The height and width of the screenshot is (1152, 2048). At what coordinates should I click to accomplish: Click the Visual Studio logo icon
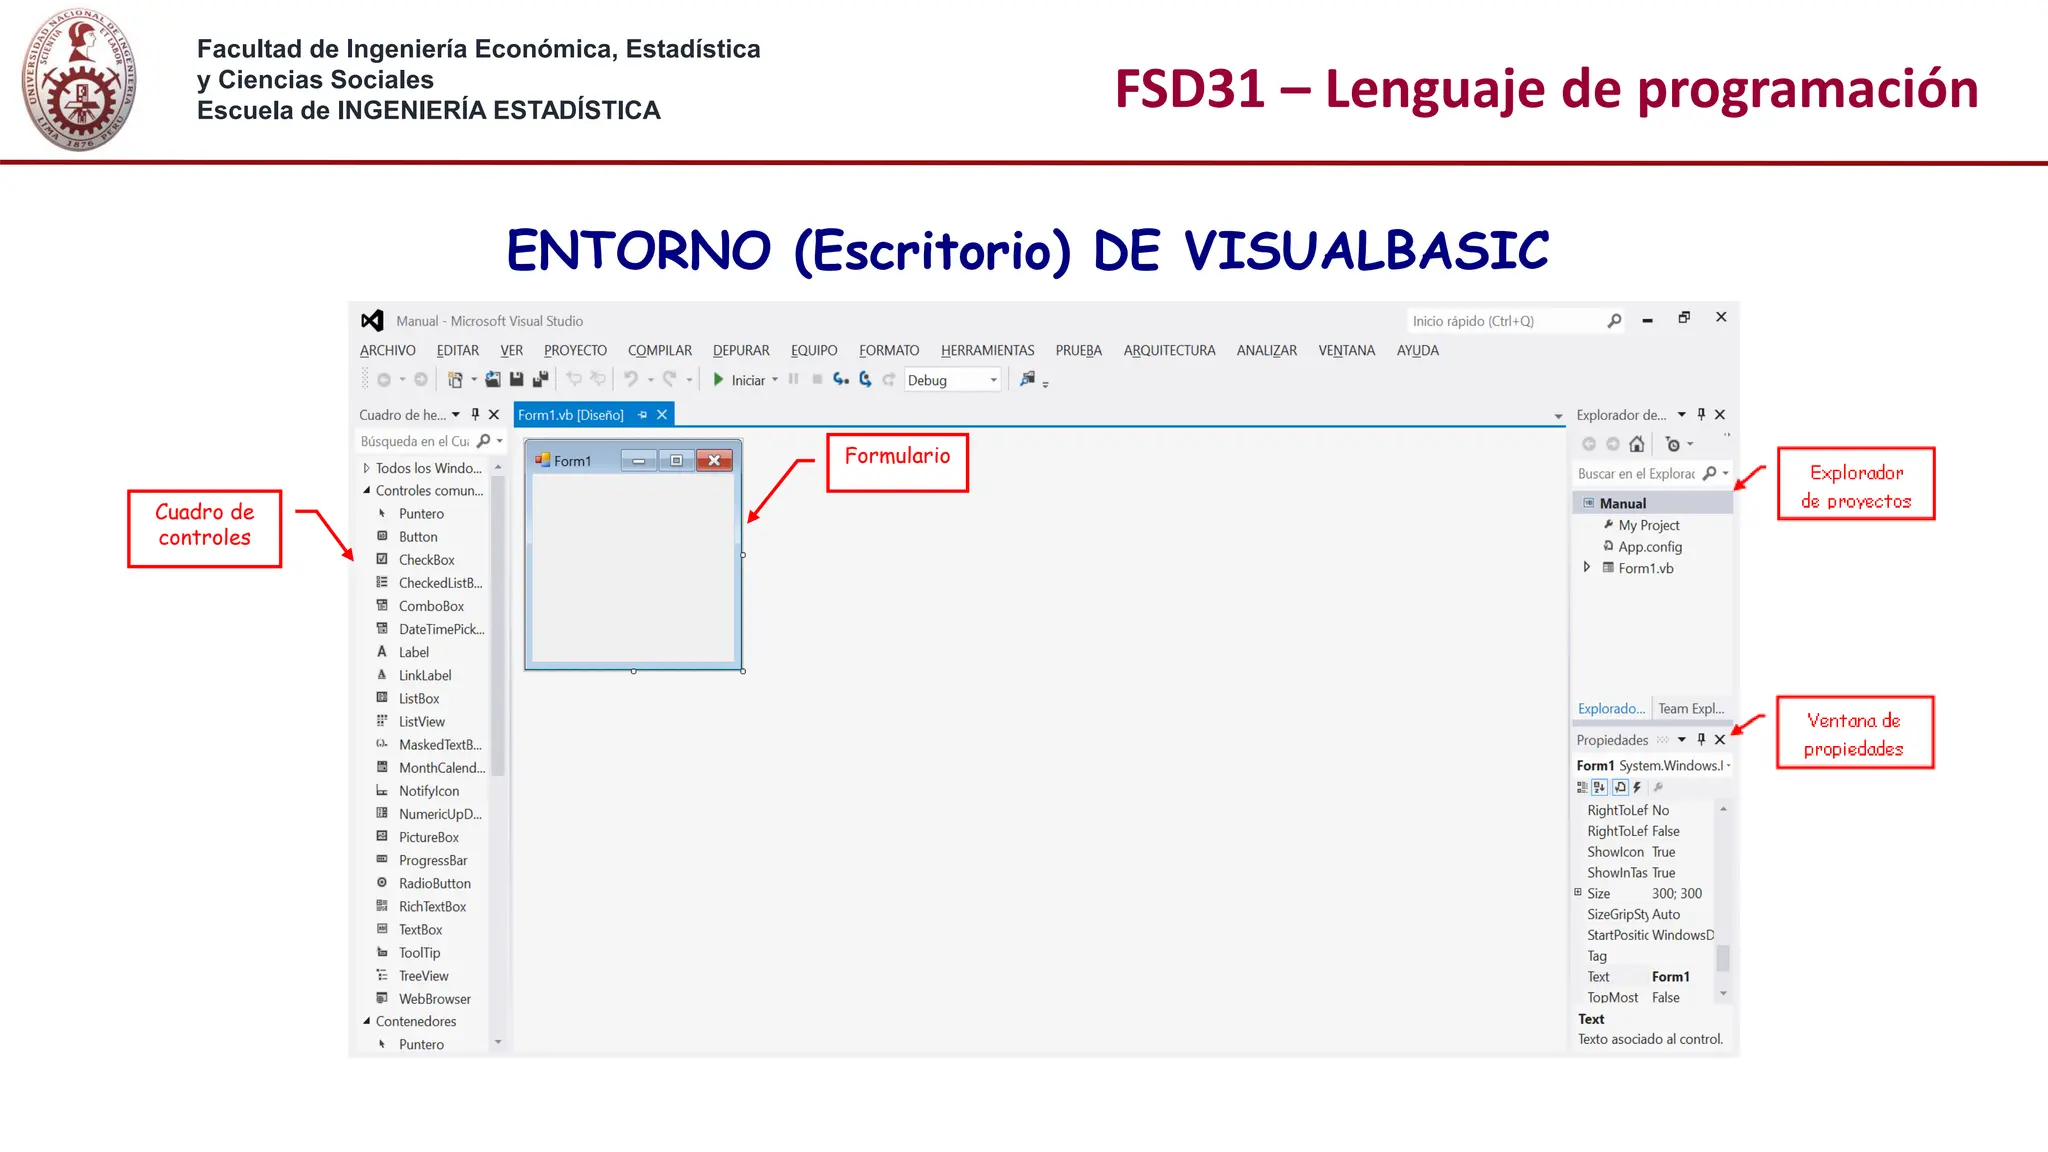[372, 320]
